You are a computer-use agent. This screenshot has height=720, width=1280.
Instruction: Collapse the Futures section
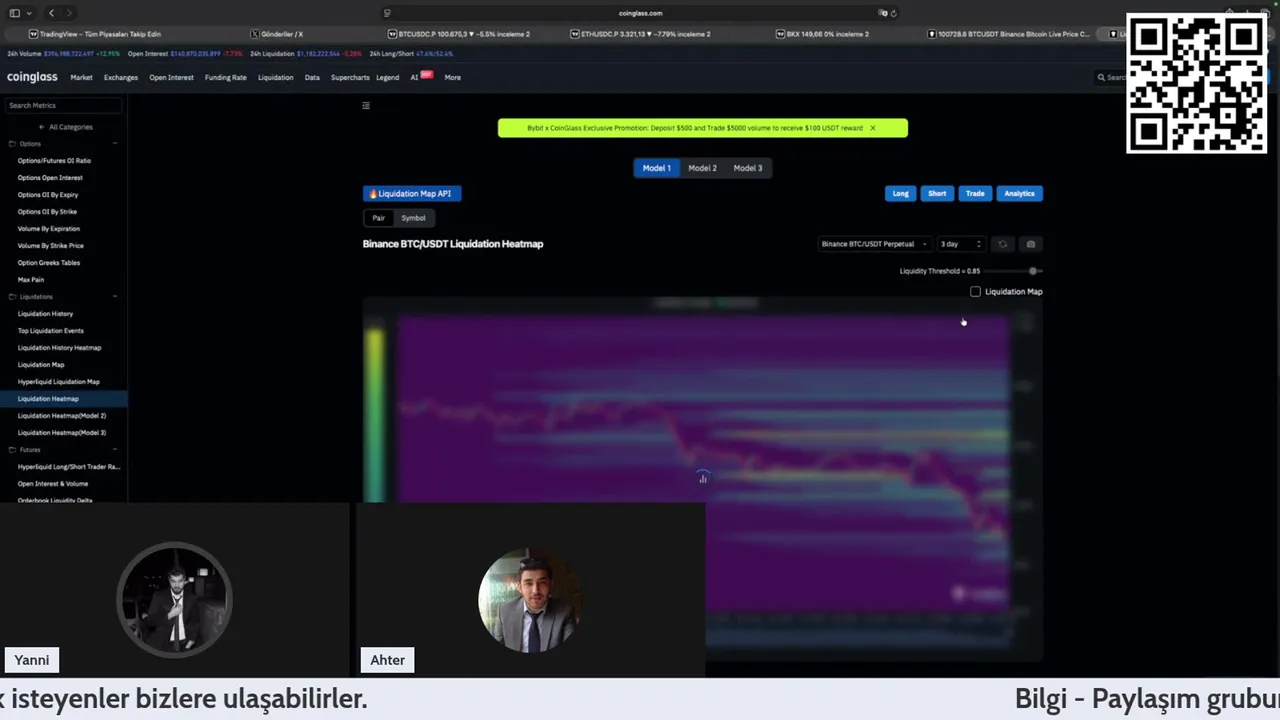pyautogui.click(x=115, y=450)
